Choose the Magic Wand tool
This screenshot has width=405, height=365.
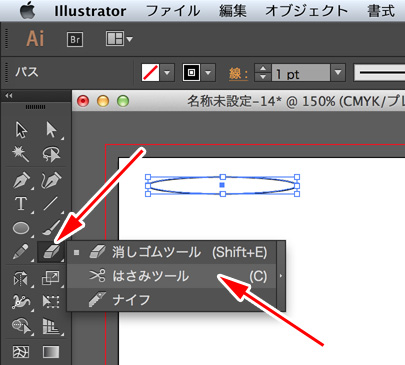pyautogui.click(x=21, y=154)
